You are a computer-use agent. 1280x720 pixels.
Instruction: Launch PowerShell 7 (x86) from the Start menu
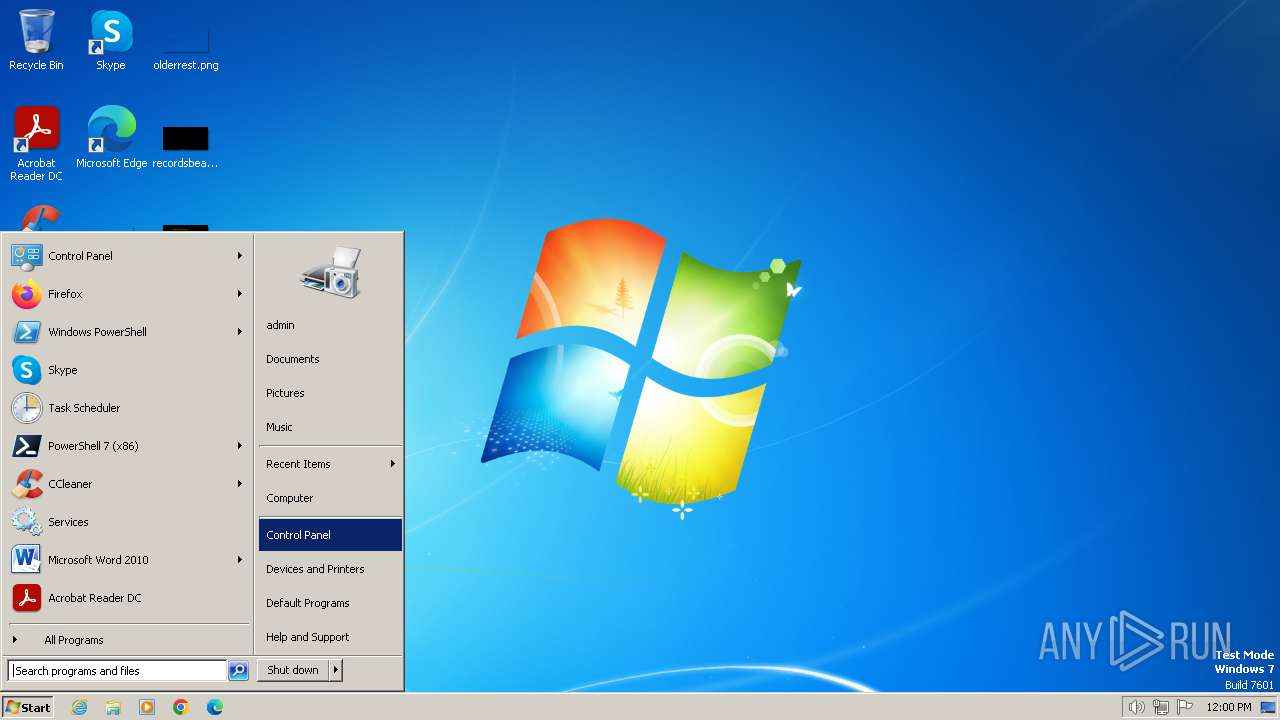pos(127,446)
